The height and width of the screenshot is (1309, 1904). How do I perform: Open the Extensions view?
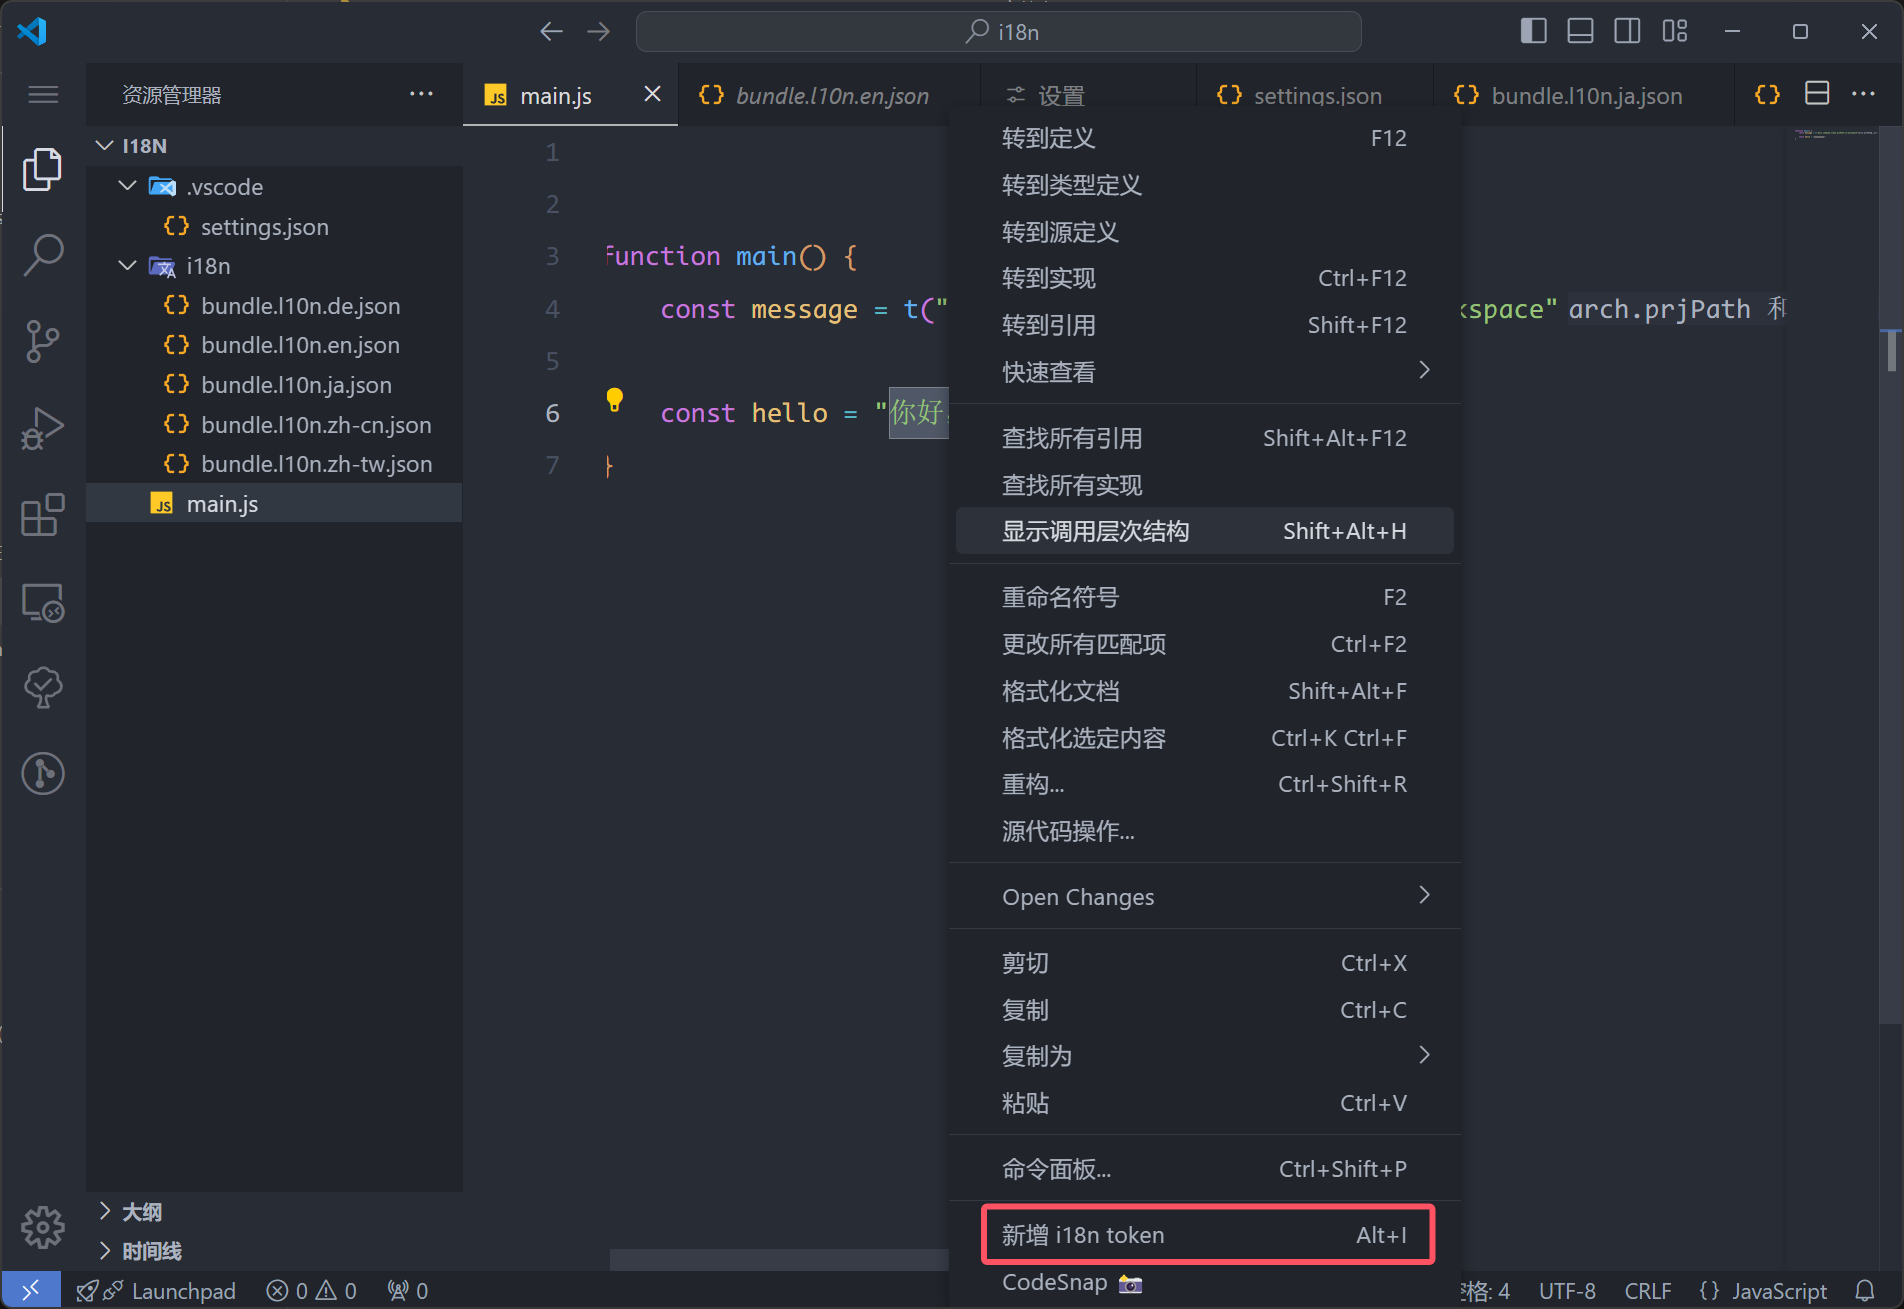tap(42, 516)
